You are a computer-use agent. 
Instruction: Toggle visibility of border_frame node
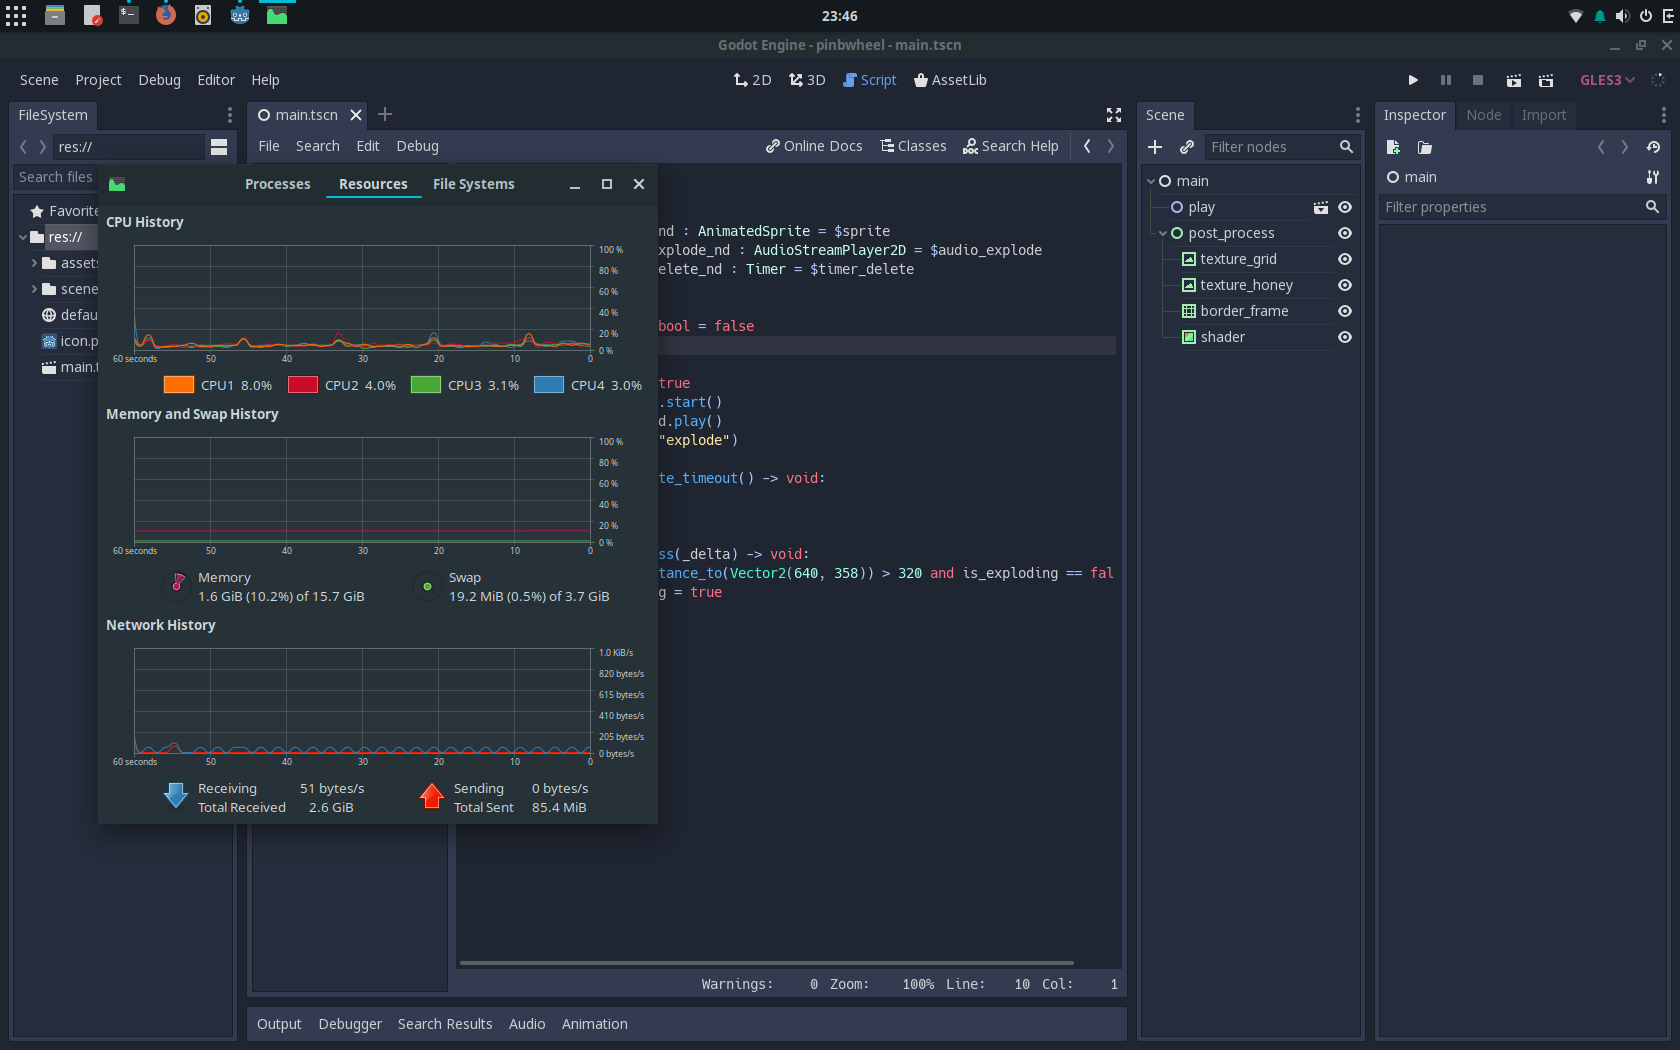point(1345,311)
